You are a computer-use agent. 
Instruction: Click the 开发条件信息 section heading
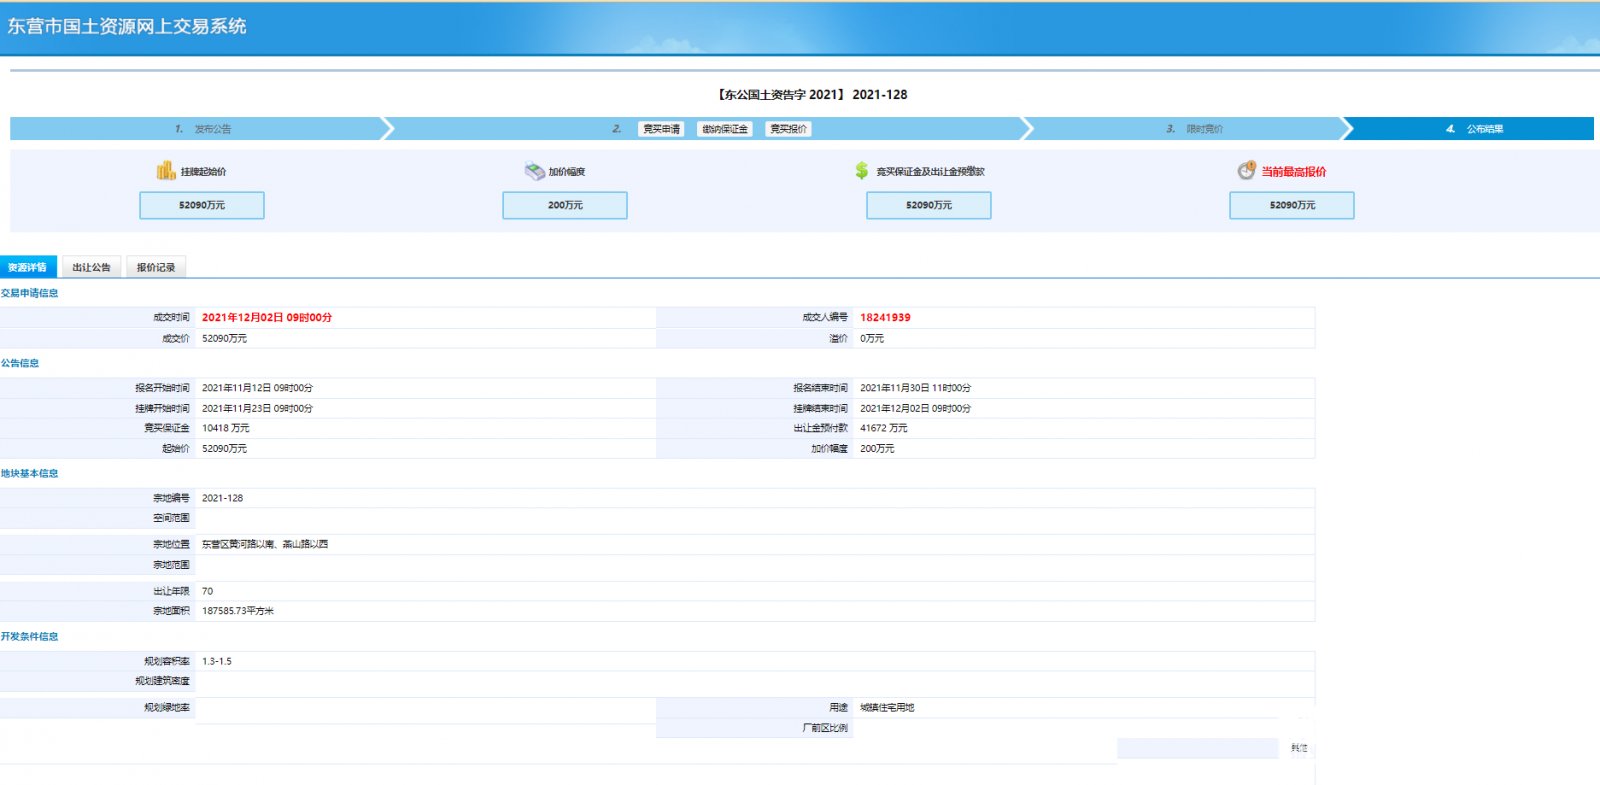coord(30,636)
